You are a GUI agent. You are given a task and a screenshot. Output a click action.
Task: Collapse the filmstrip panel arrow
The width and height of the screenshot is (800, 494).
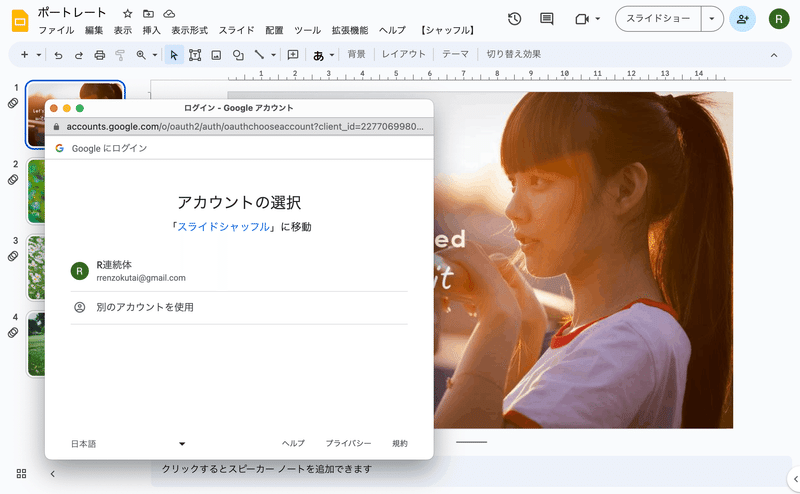(53, 474)
